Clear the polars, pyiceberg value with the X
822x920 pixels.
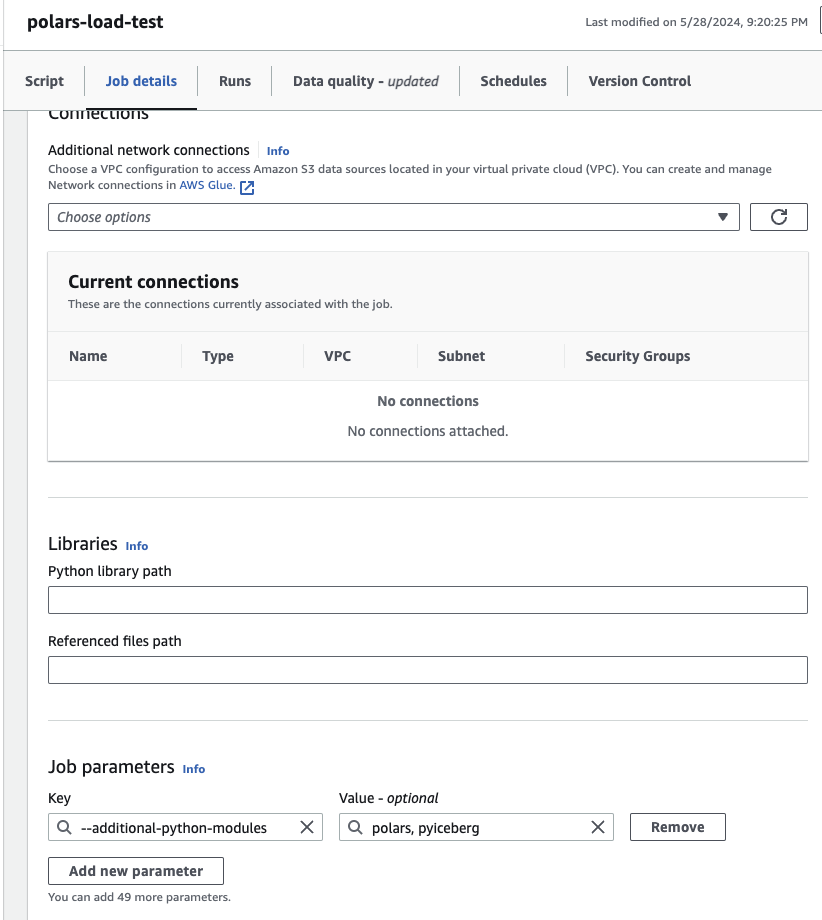tap(597, 827)
